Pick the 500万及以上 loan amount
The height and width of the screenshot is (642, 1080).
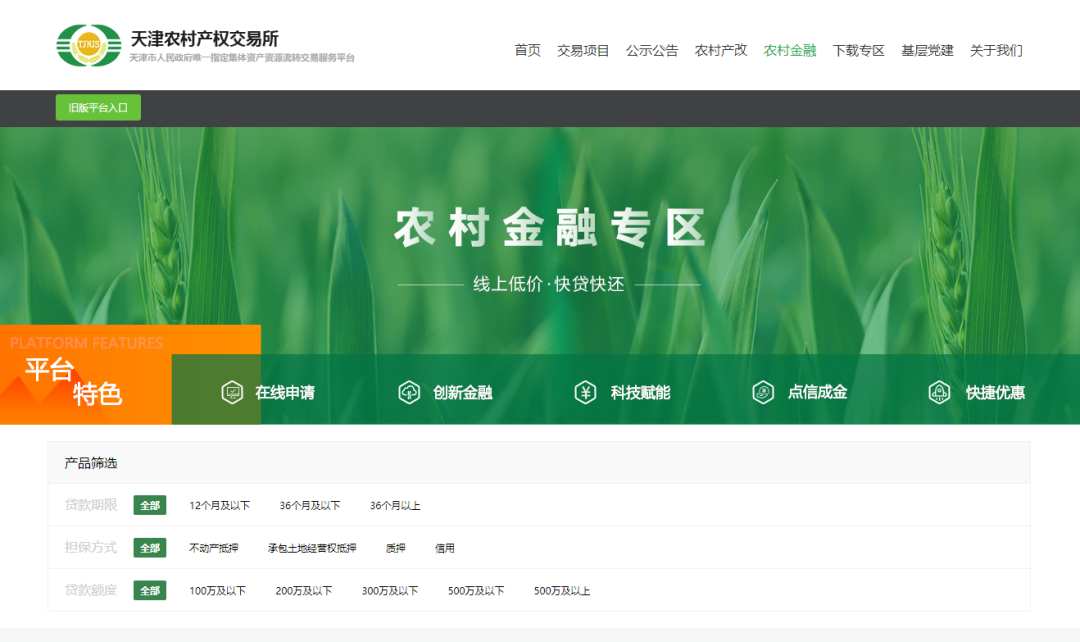click(562, 591)
